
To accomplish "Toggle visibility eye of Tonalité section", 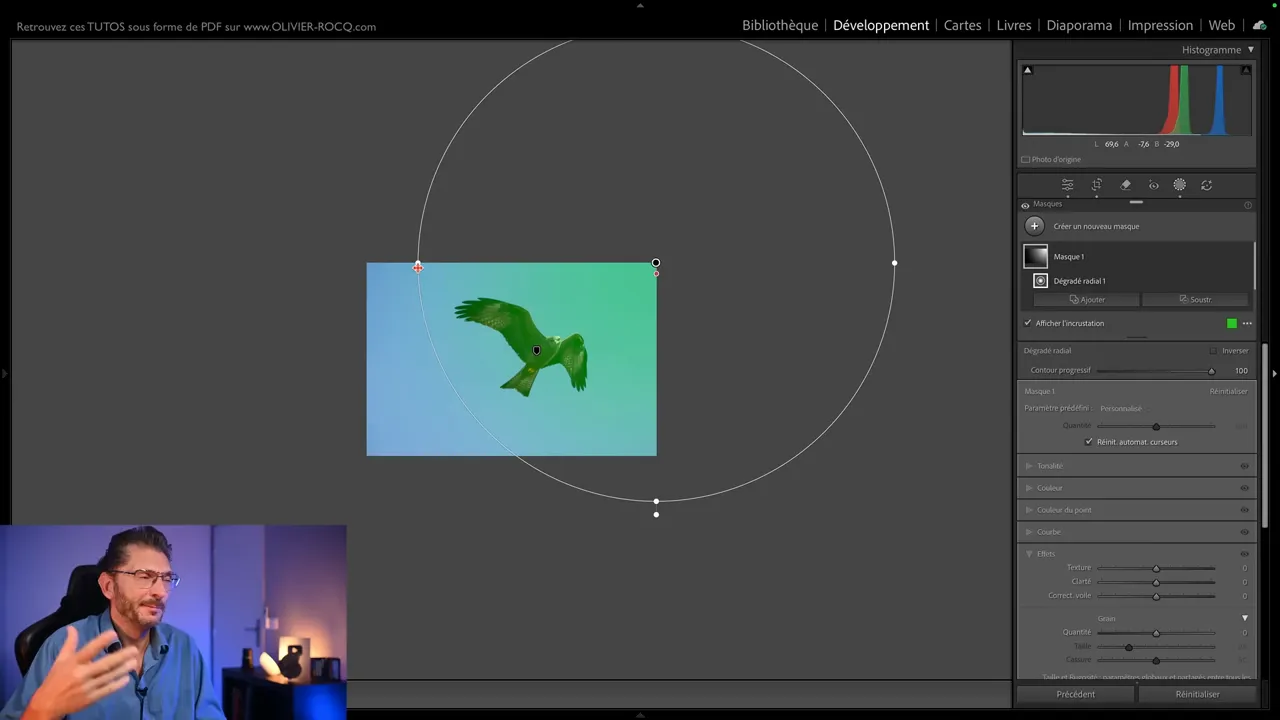I will point(1245,466).
